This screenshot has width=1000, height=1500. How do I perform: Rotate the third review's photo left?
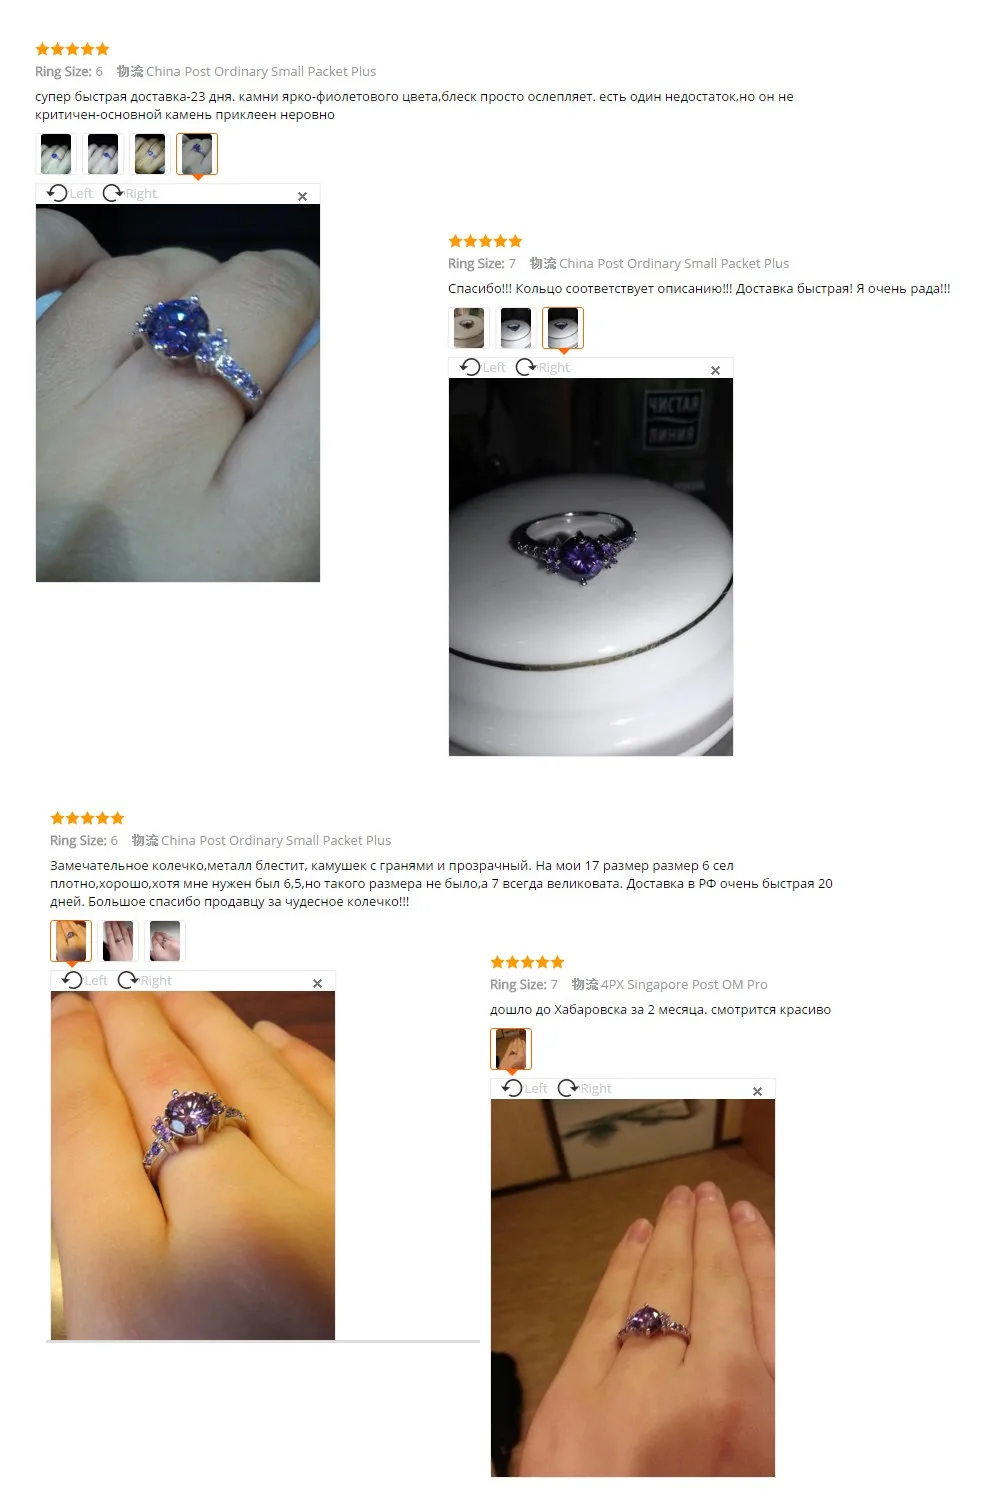point(84,980)
